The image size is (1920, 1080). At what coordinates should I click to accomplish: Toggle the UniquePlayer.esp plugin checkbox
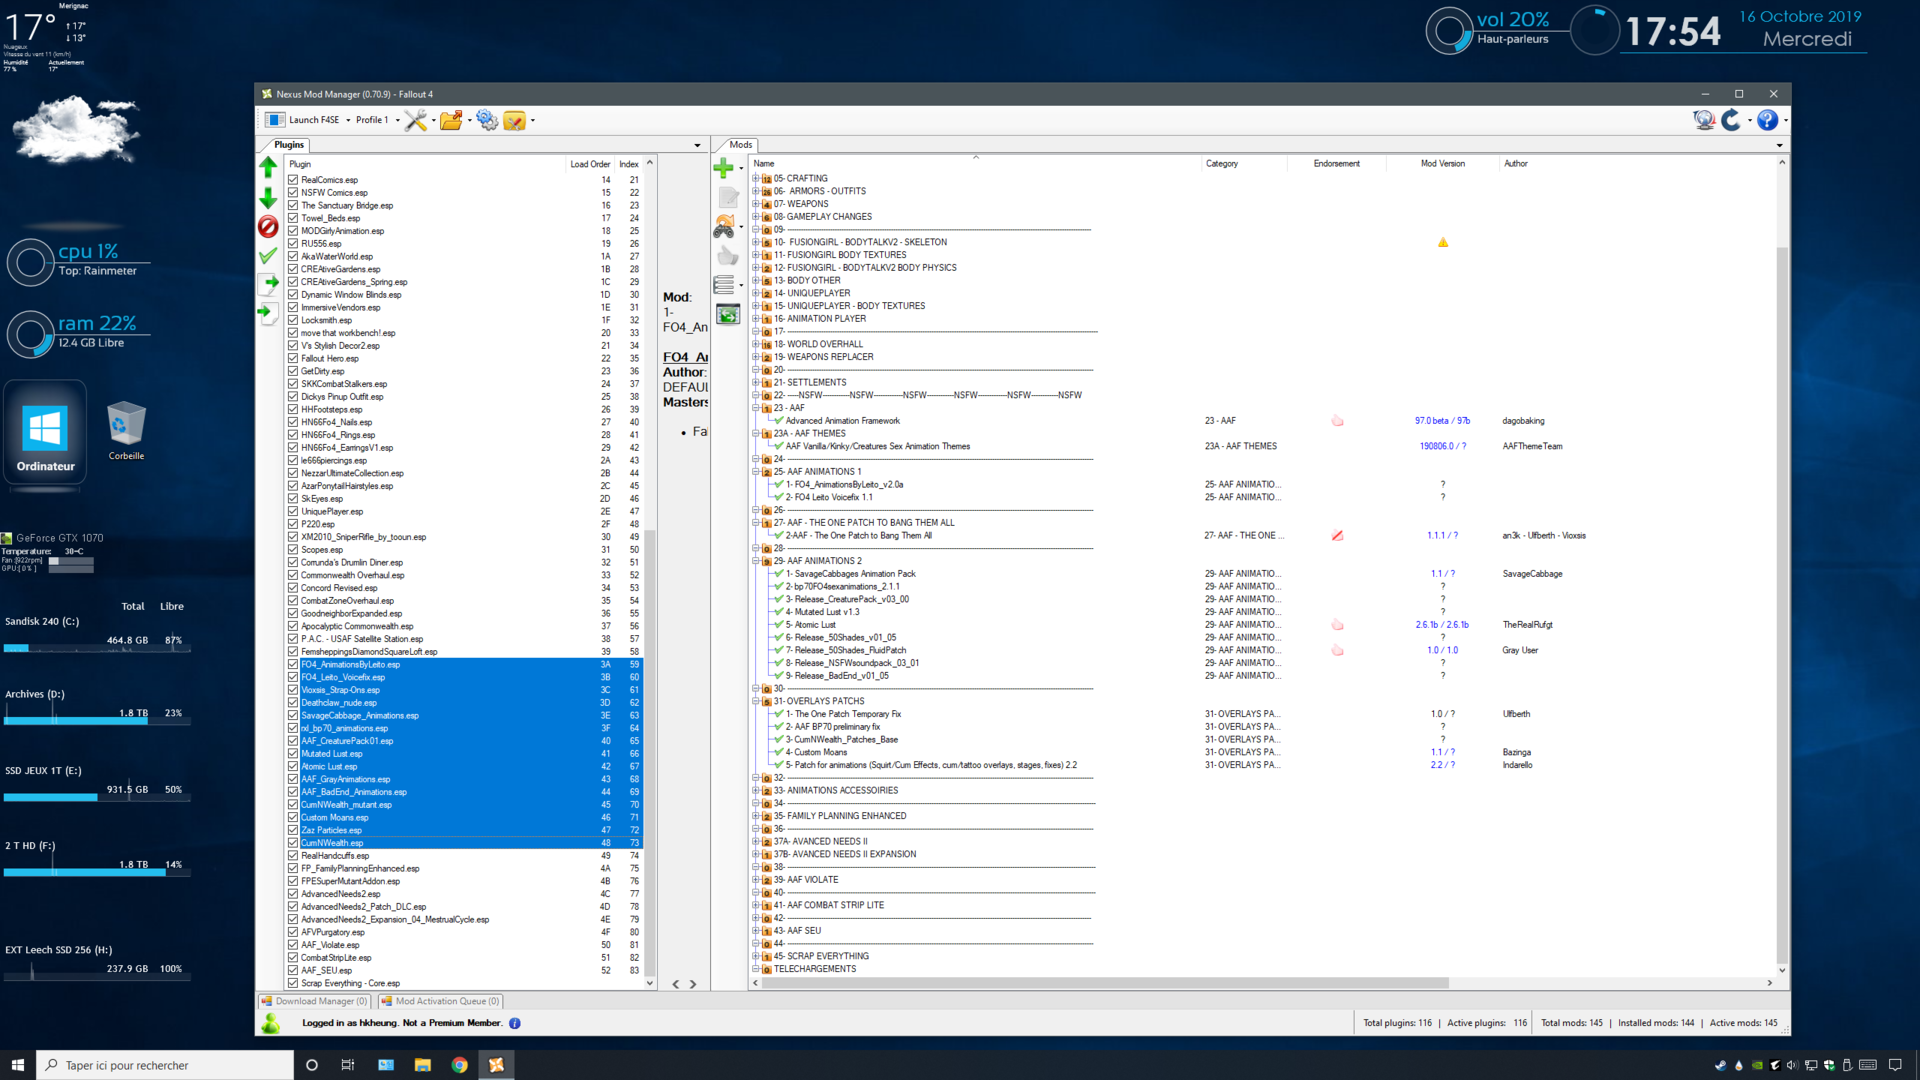coord(293,511)
